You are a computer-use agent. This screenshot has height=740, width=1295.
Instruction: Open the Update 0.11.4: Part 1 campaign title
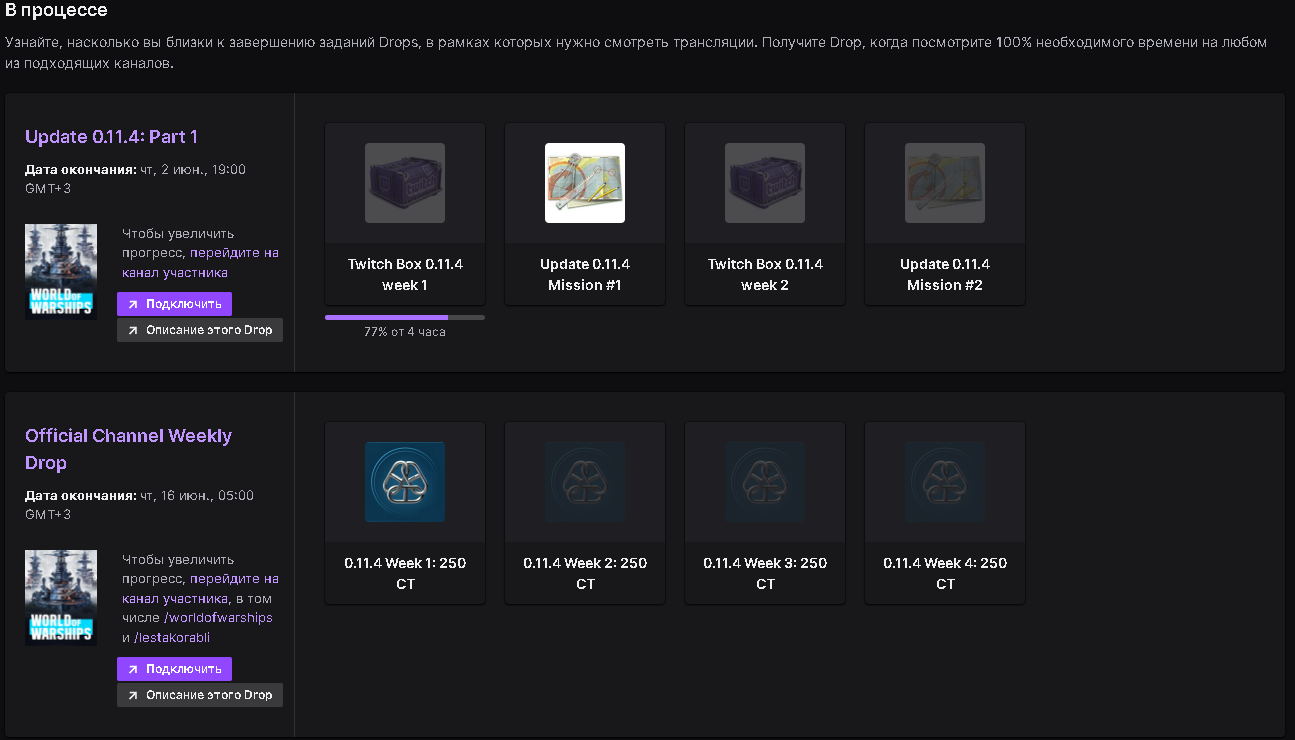coord(111,137)
